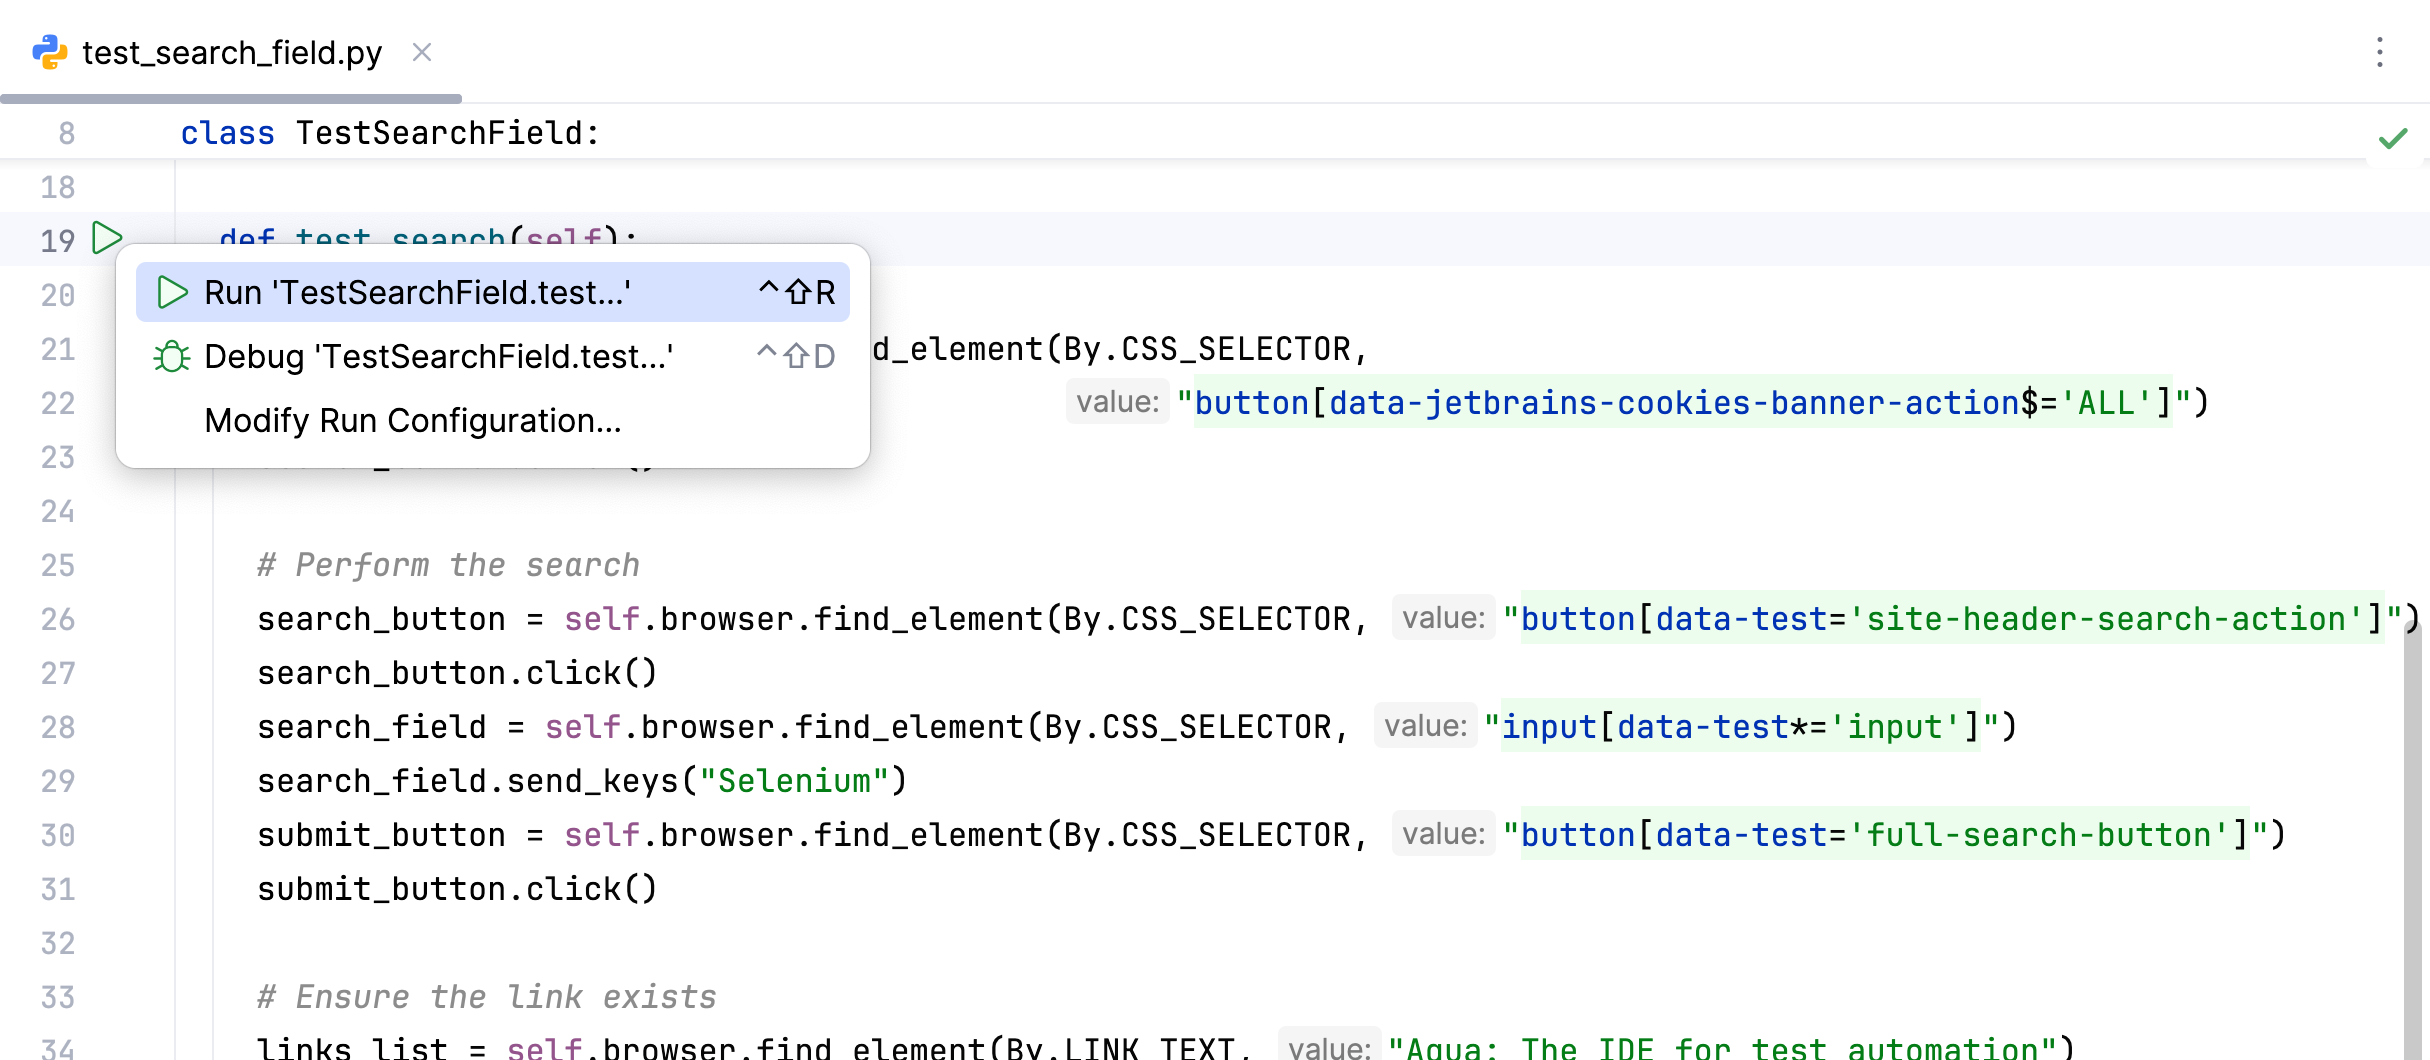Screen dimensions: 2430x1060
Task: Click the green inspections checkmark indicator
Action: 2393,137
